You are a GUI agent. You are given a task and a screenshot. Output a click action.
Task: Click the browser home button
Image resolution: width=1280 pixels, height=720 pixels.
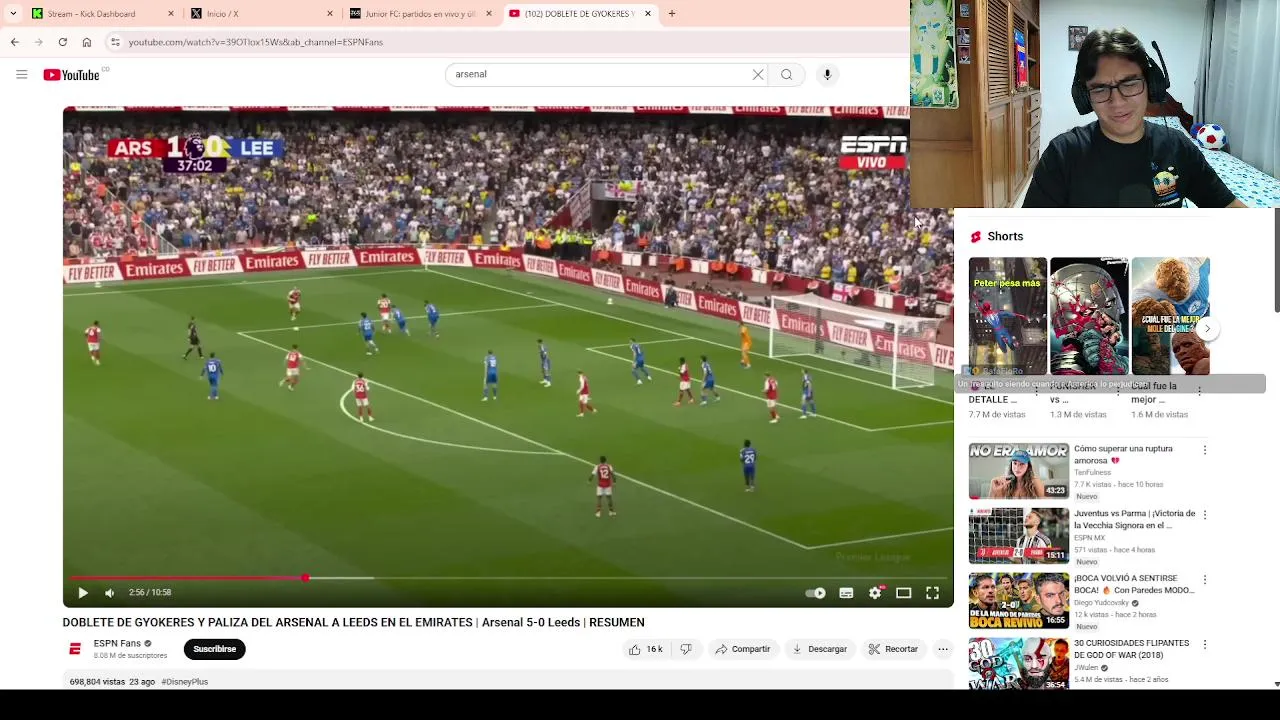87,42
